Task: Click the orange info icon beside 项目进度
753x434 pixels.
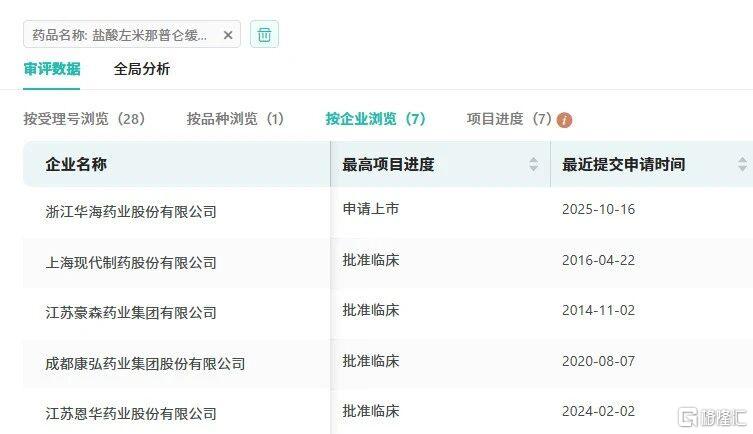Action: (x=565, y=120)
